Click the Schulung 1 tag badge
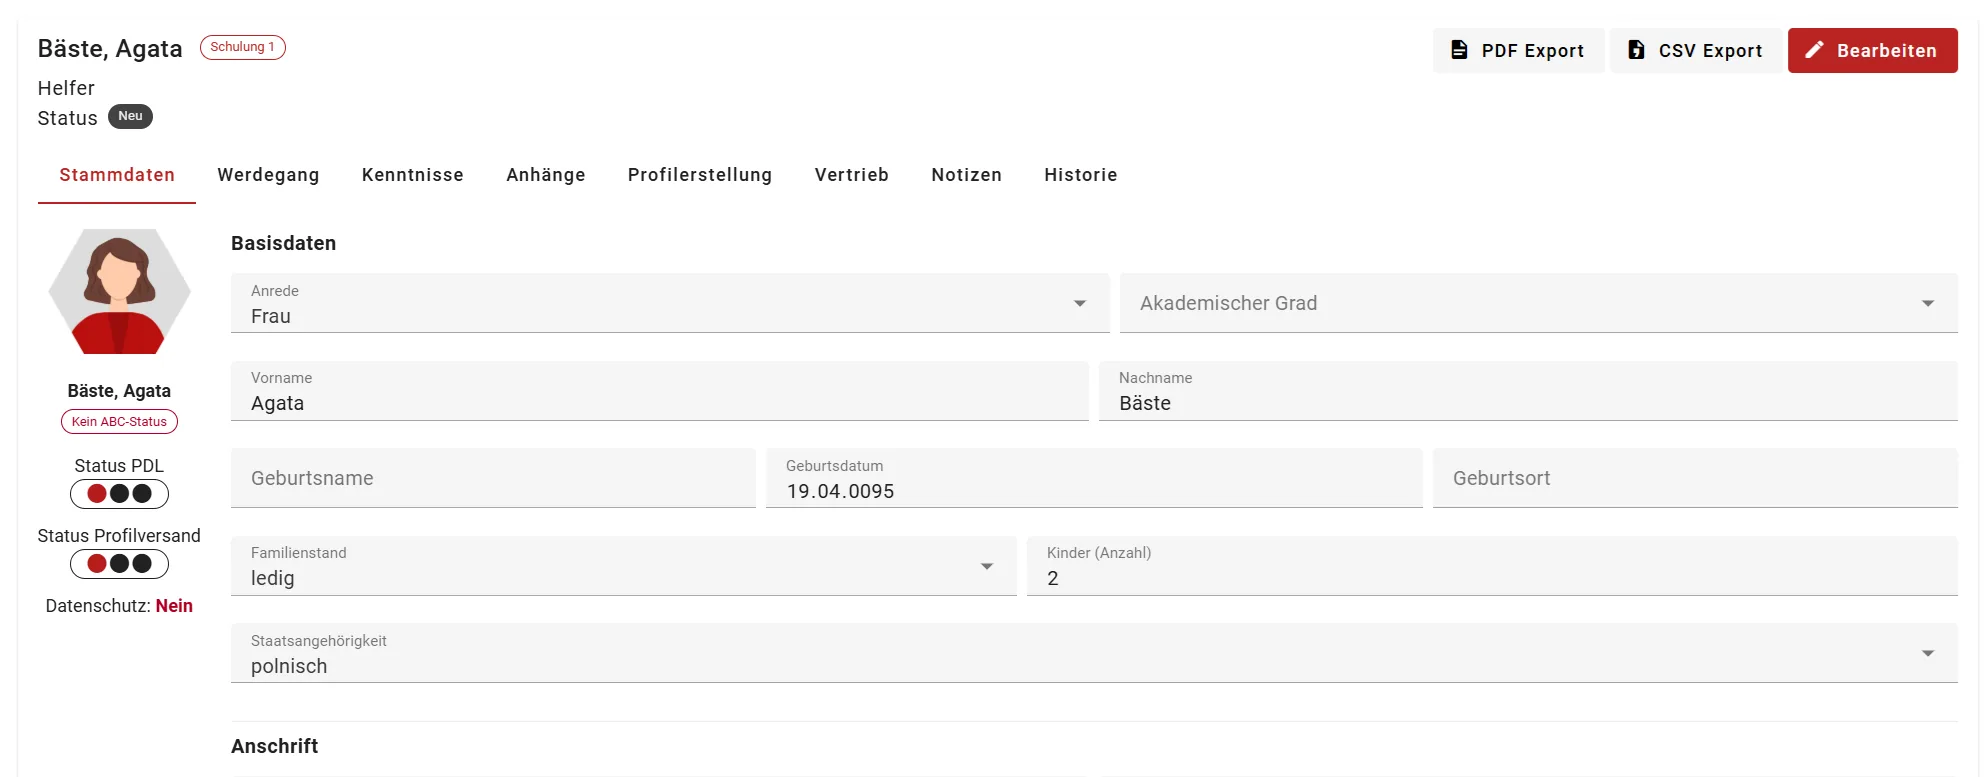The image size is (1984, 777). click(243, 47)
